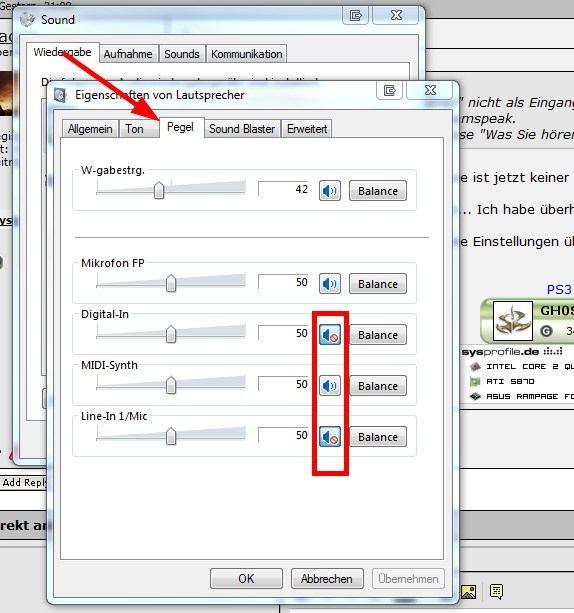Click the W-gabestrg. volume slider handle
The width and height of the screenshot is (574, 613).
click(x=159, y=190)
